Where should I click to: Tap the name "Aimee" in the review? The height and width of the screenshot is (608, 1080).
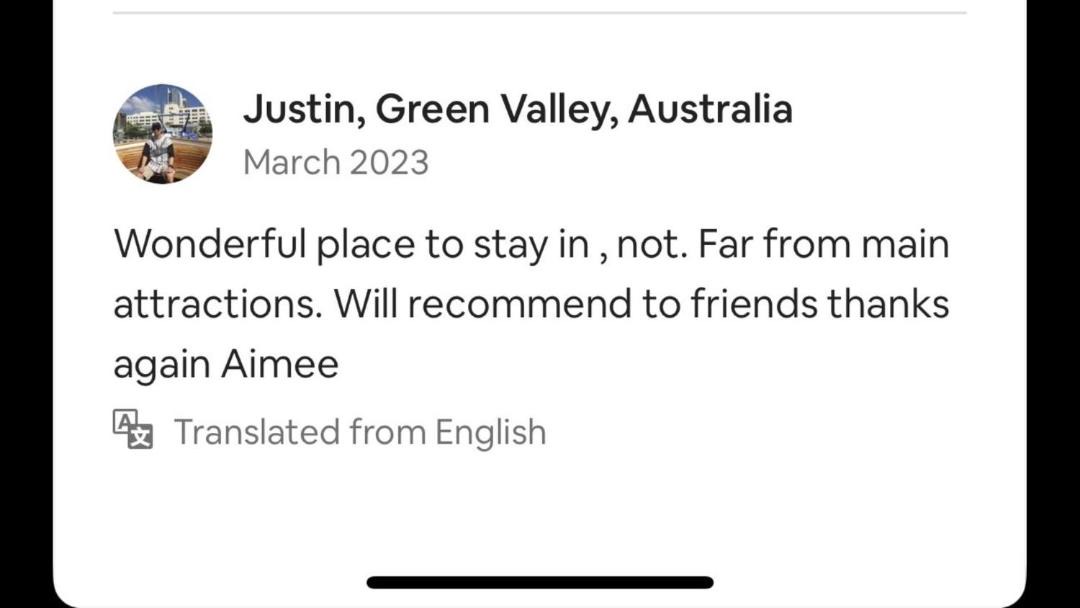280,365
